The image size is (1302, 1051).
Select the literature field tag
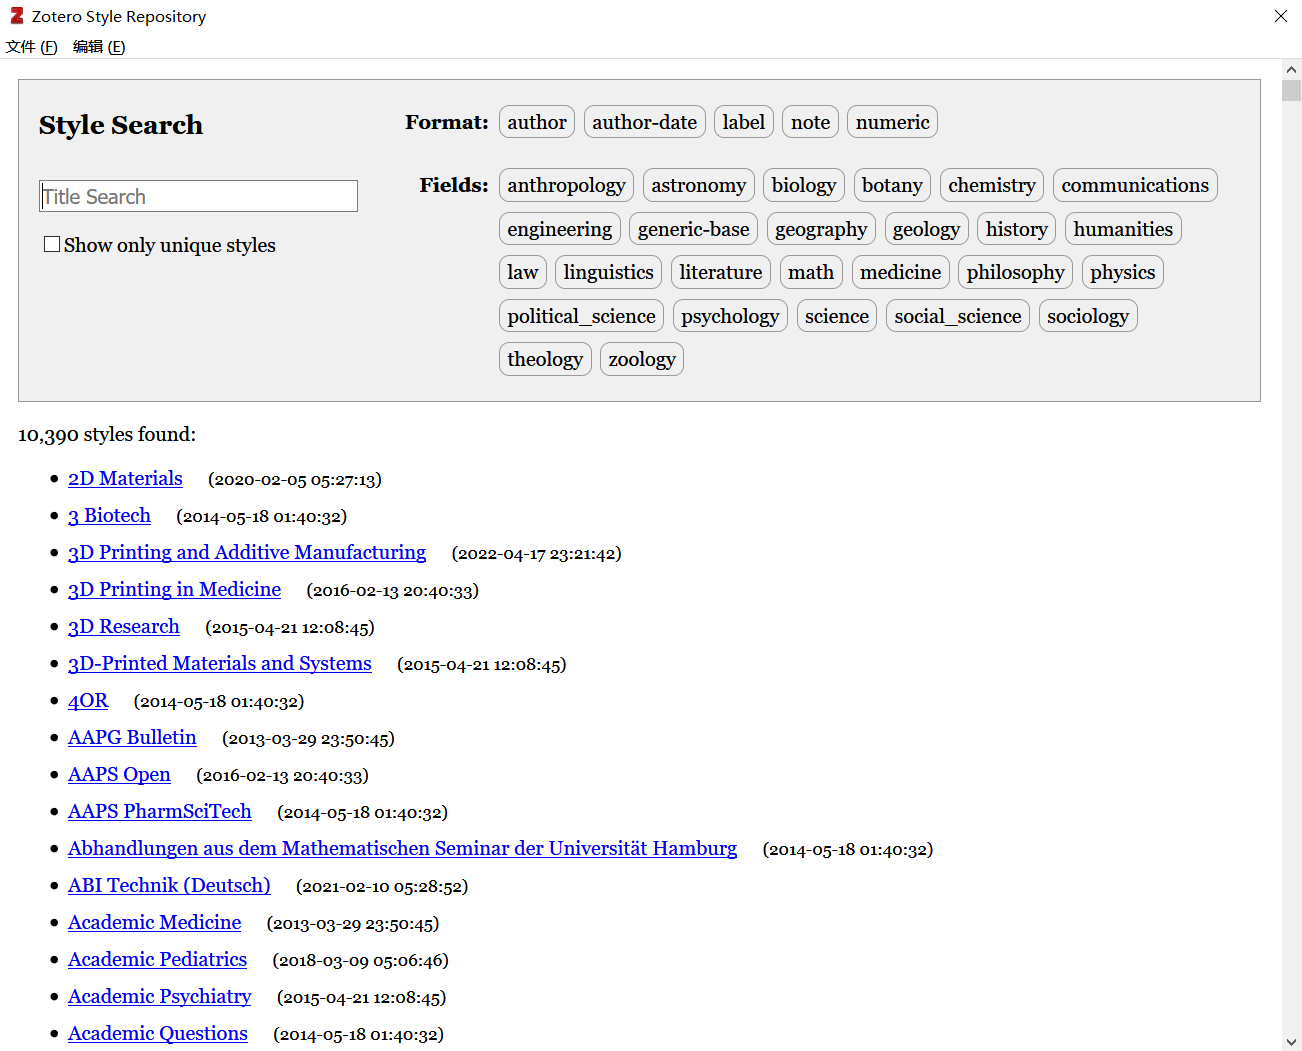point(721,272)
